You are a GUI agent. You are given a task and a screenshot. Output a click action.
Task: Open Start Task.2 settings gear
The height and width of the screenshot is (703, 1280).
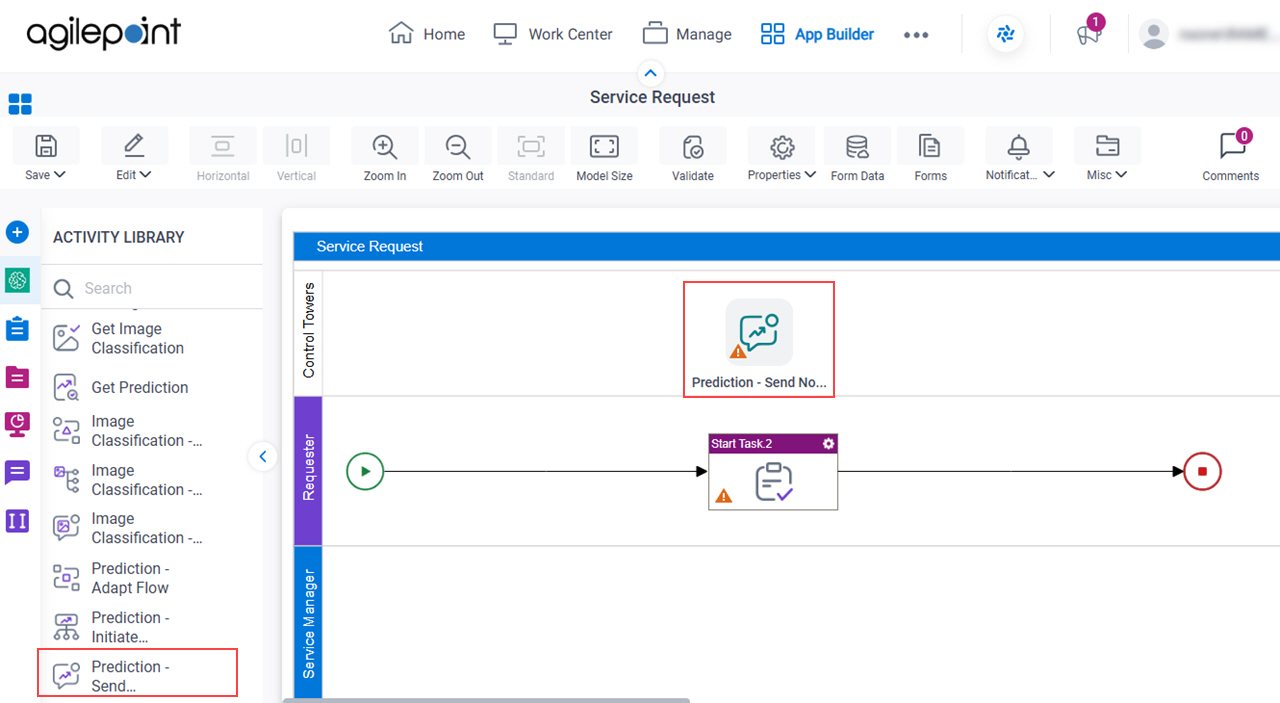828,443
